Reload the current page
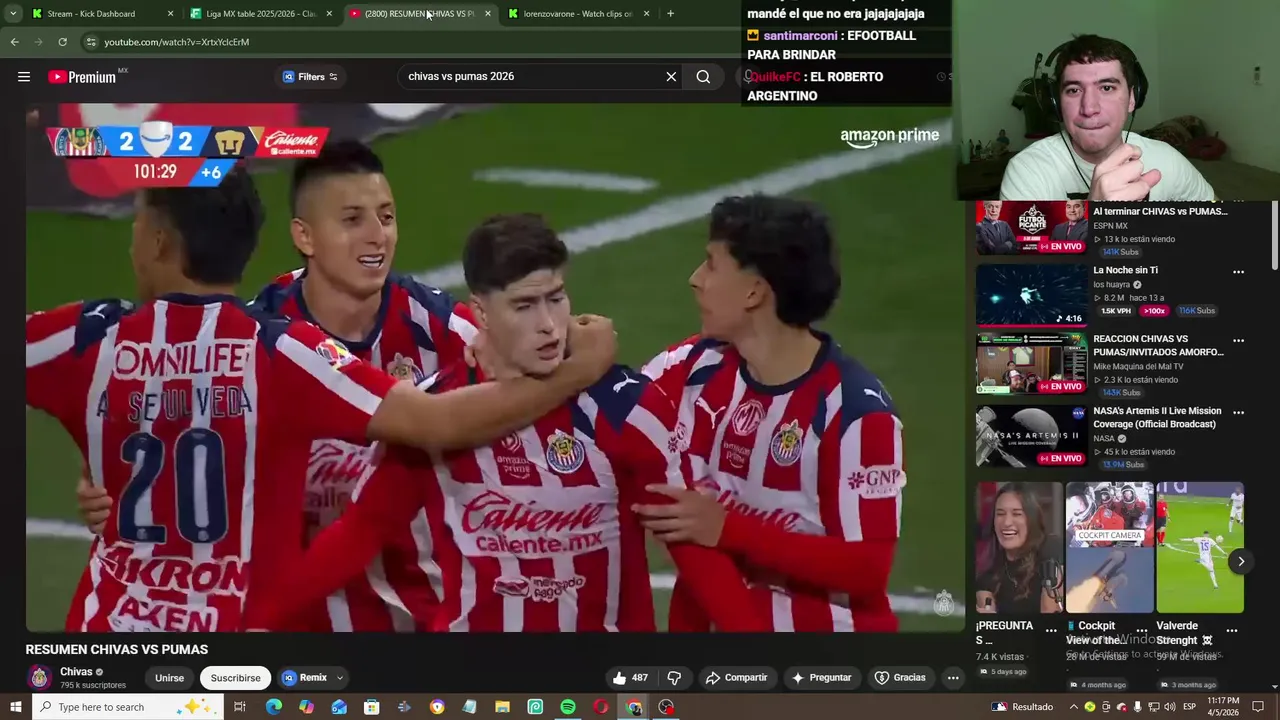1280x720 pixels. click(62, 42)
